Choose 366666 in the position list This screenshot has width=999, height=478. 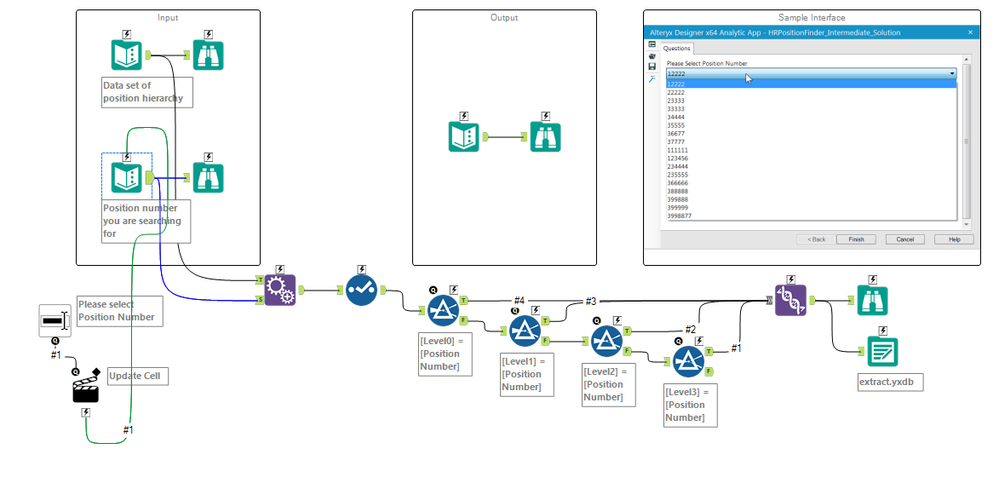tap(811, 183)
